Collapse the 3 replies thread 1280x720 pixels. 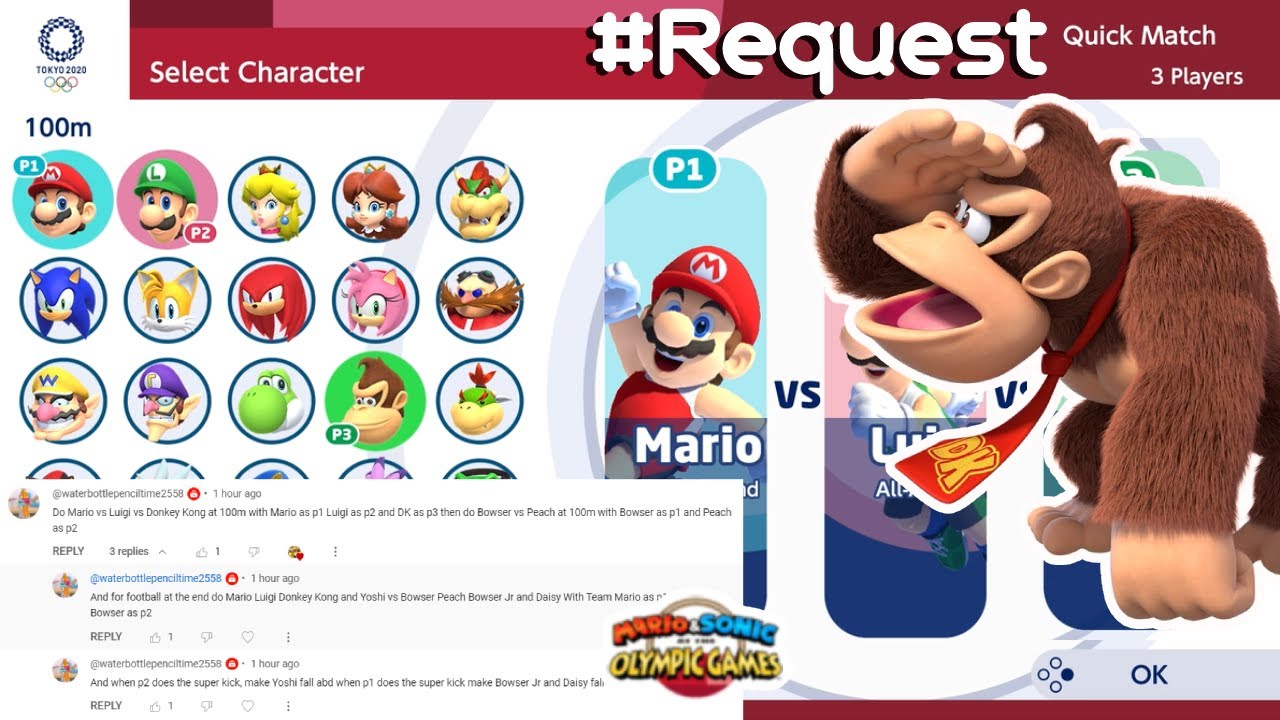138,551
